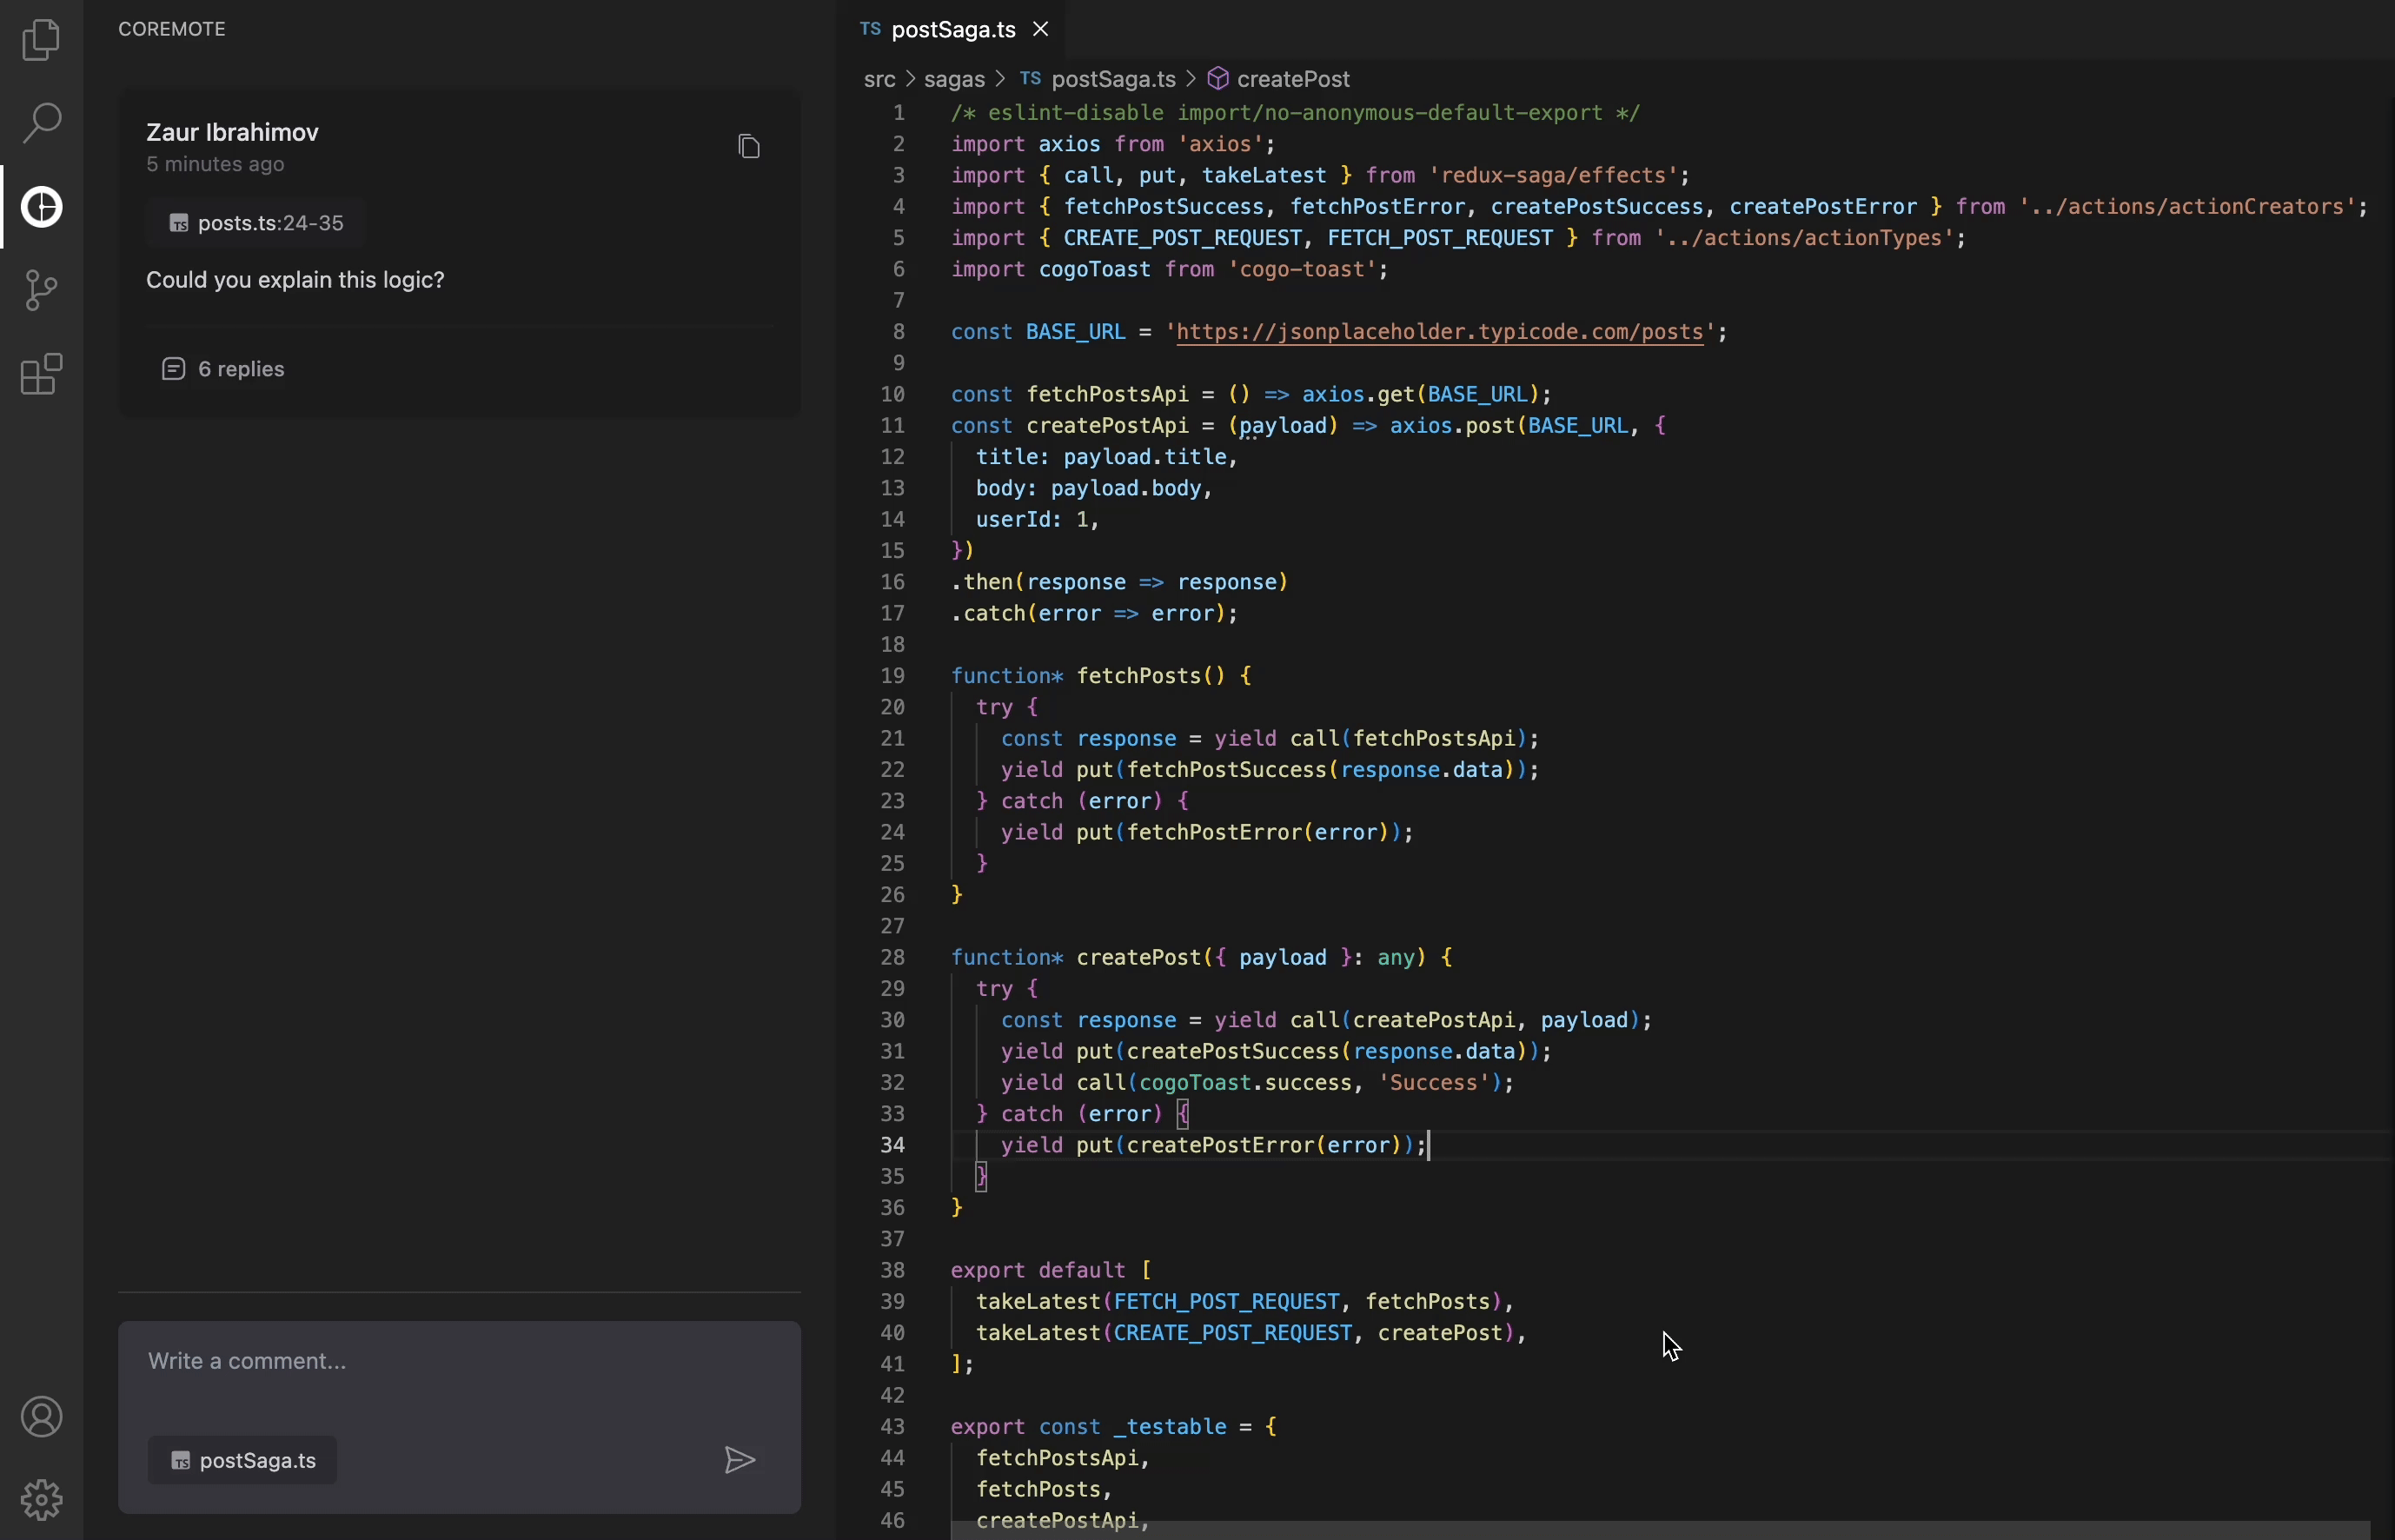Click createPost symbol in breadcrumb
2395x1540 pixels.
coord(1279,79)
